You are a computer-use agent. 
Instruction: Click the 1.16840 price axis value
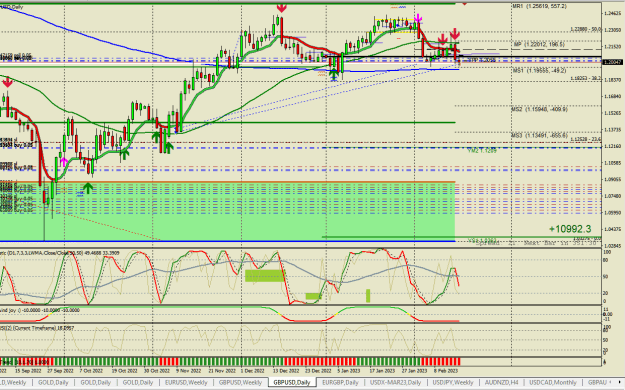(612, 96)
